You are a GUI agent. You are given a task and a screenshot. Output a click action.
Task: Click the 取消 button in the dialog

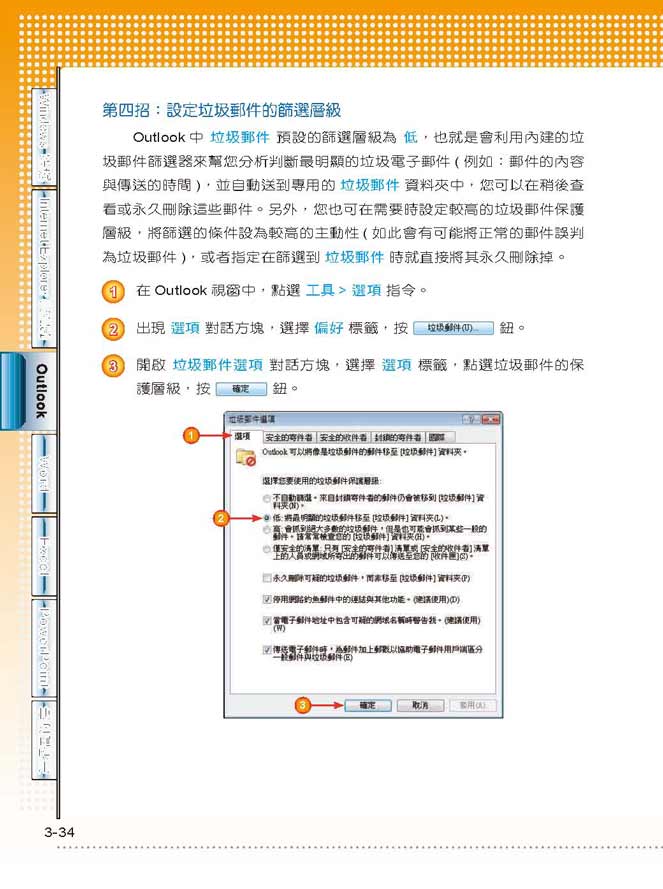pyautogui.click(x=420, y=705)
